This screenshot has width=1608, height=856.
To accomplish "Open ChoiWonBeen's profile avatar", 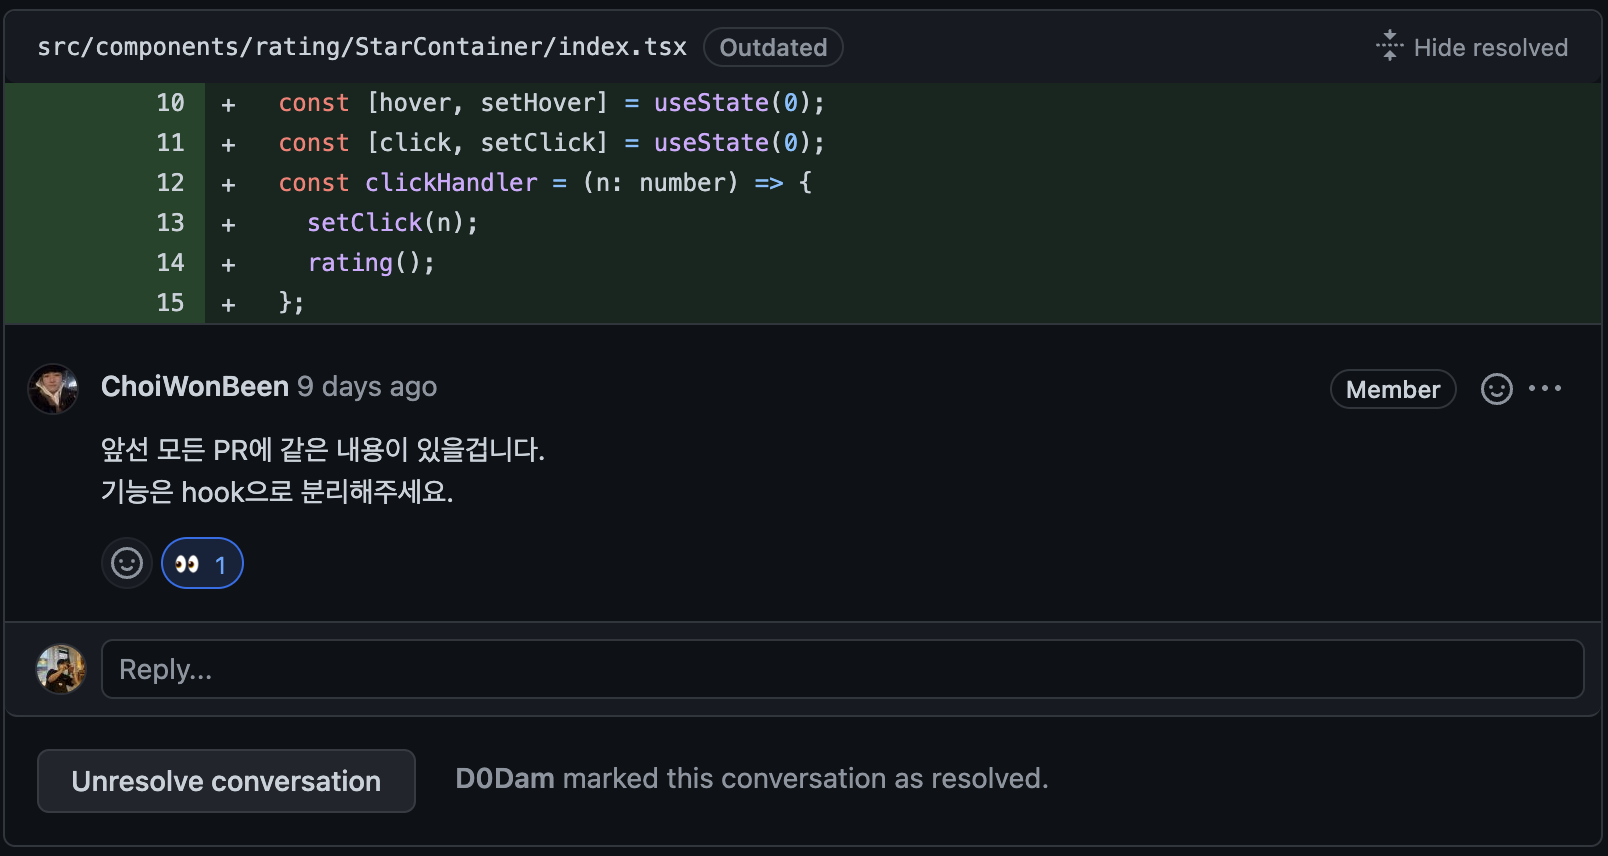I will pyautogui.click(x=53, y=389).
